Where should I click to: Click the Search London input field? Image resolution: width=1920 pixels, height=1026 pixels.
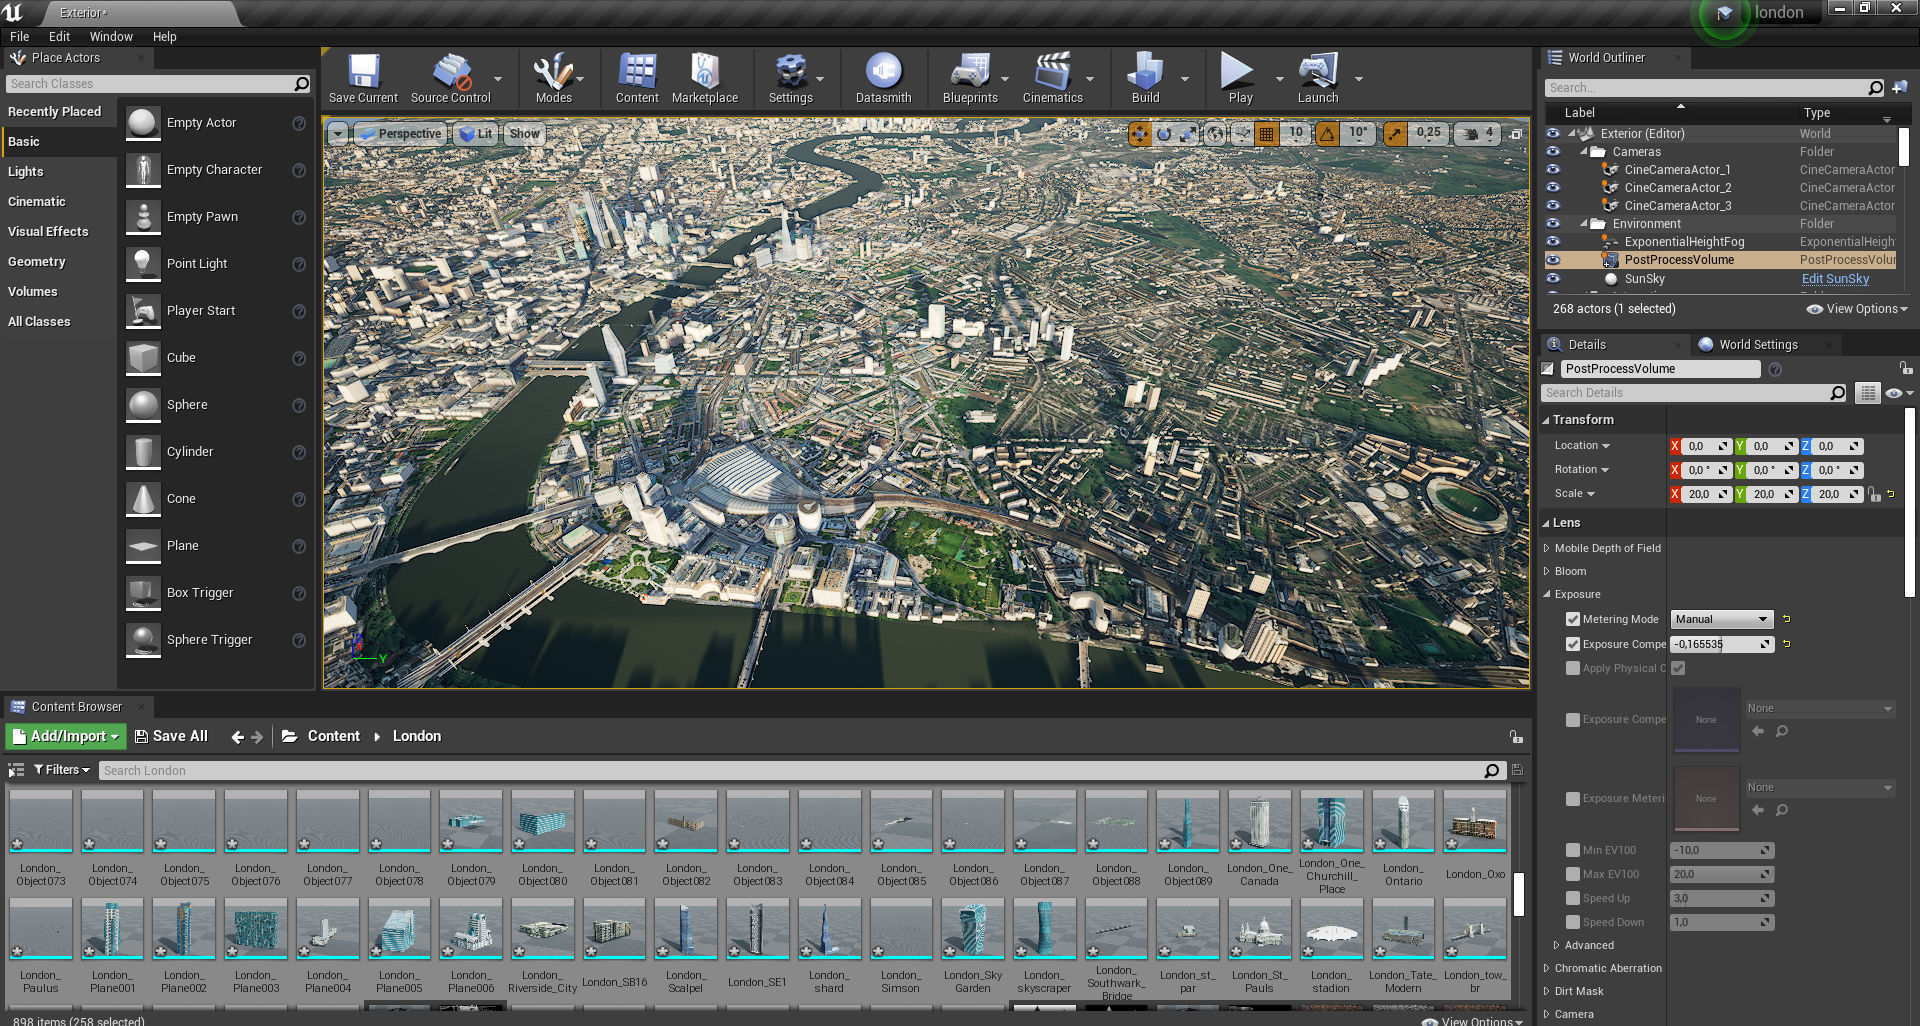click(x=803, y=771)
